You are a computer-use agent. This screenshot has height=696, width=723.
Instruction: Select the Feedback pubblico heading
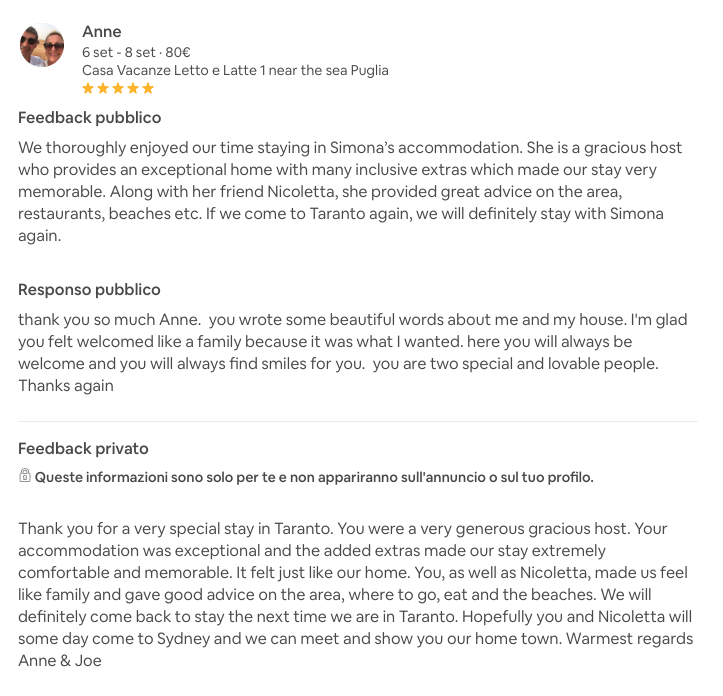89,118
